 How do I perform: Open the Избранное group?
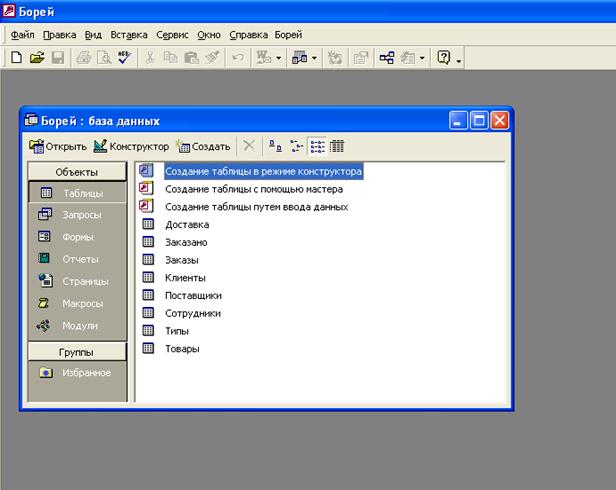pos(77,373)
